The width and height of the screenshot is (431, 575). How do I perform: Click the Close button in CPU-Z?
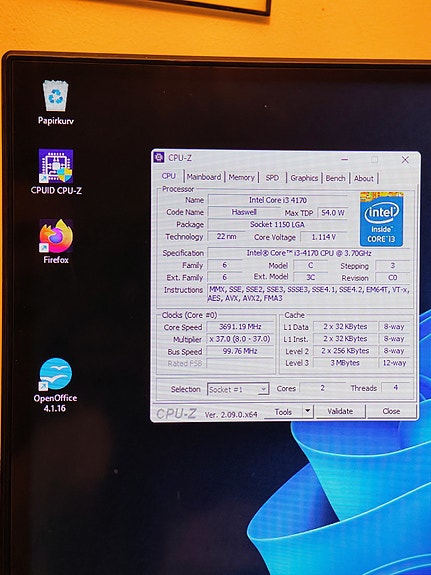(391, 411)
